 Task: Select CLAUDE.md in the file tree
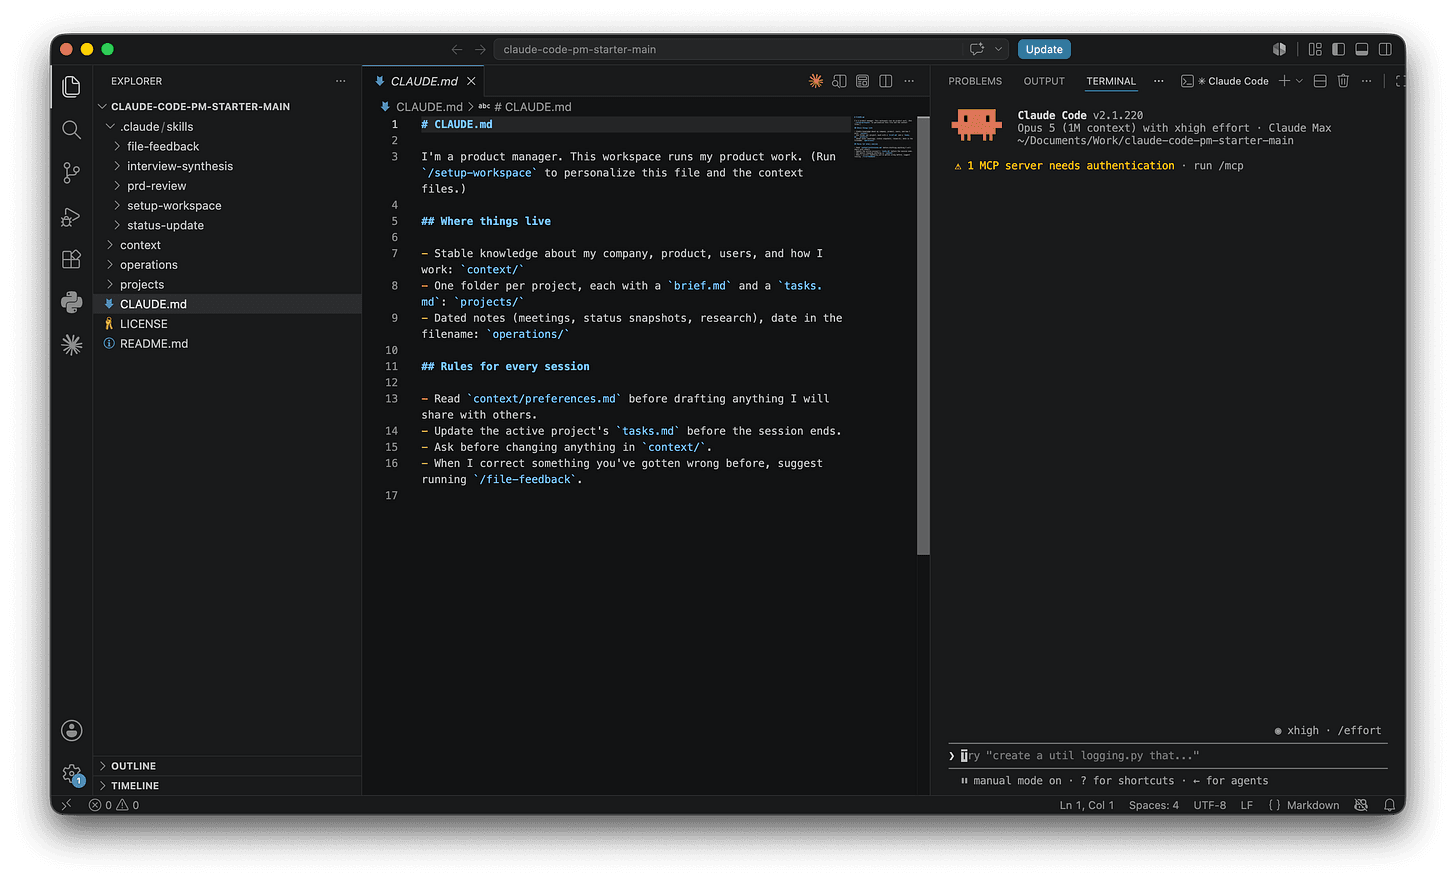pos(228,304)
